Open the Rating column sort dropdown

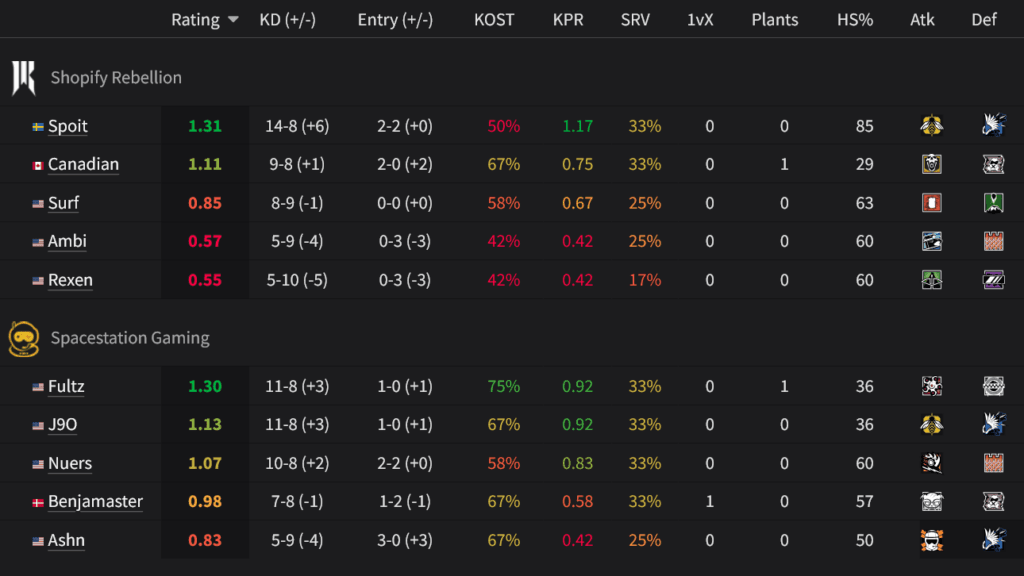[233, 19]
